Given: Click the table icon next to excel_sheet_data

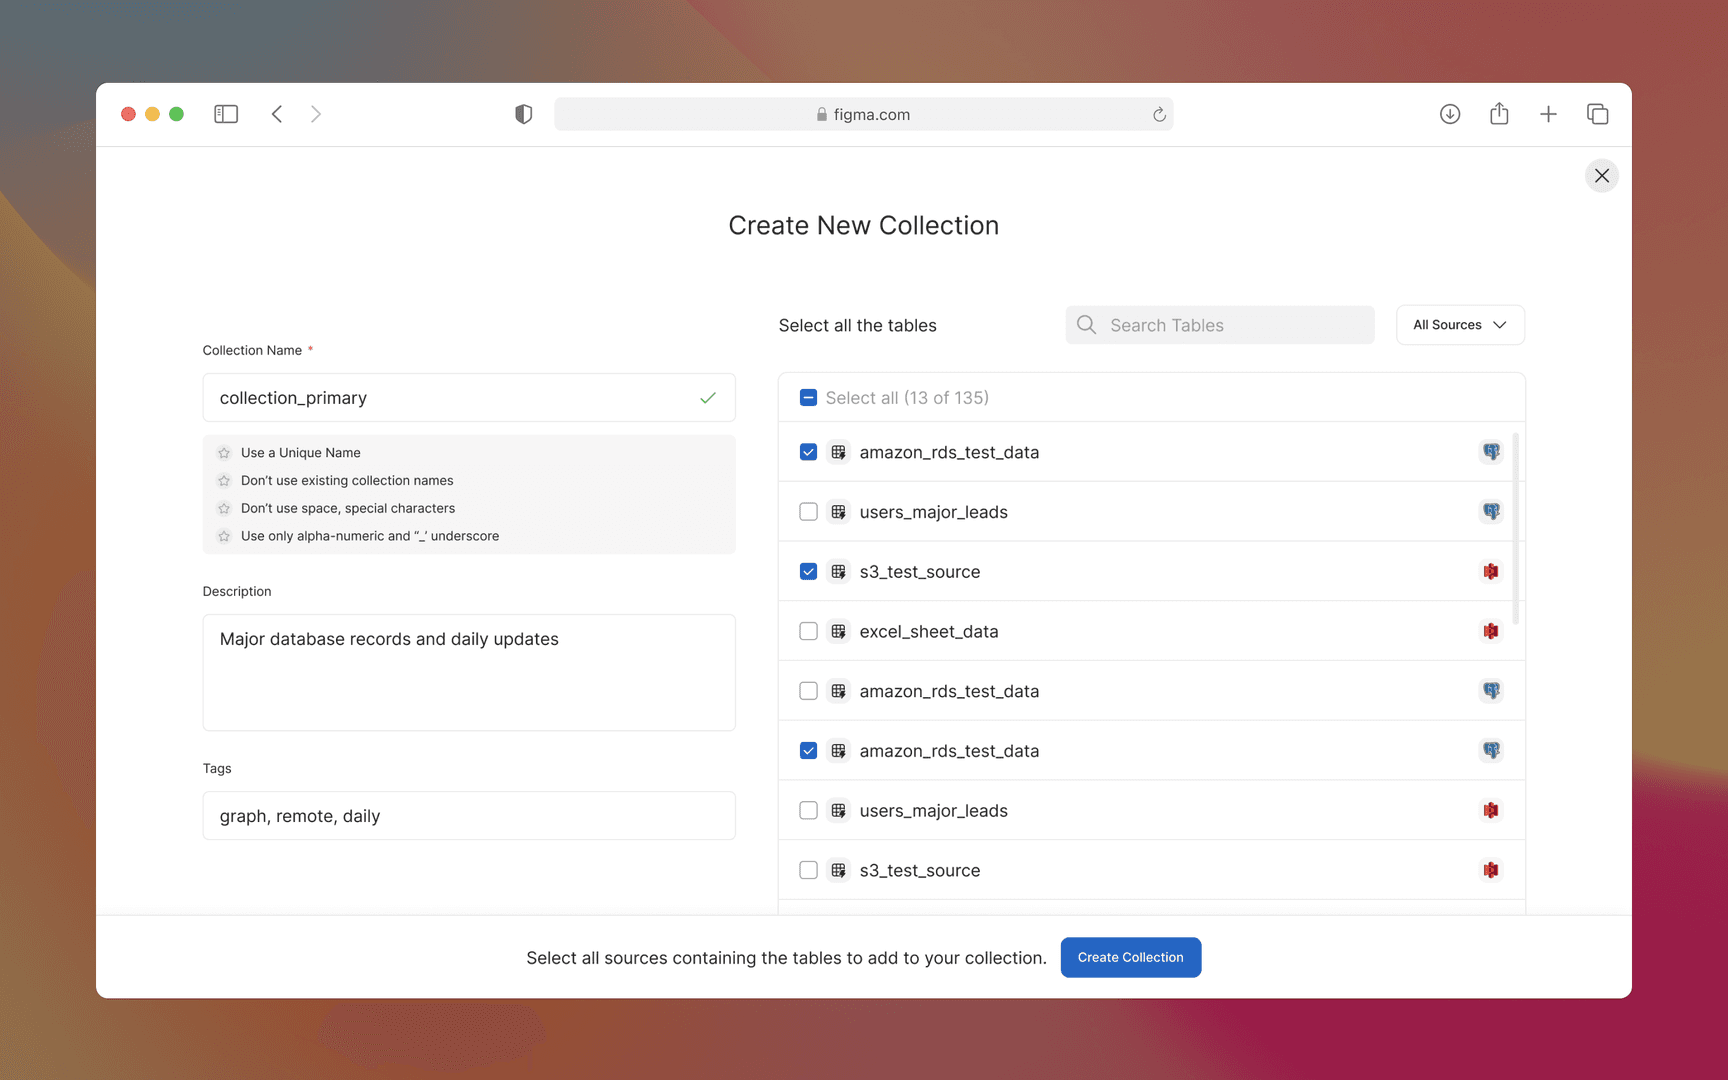Looking at the screenshot, I should coord(838,631).
